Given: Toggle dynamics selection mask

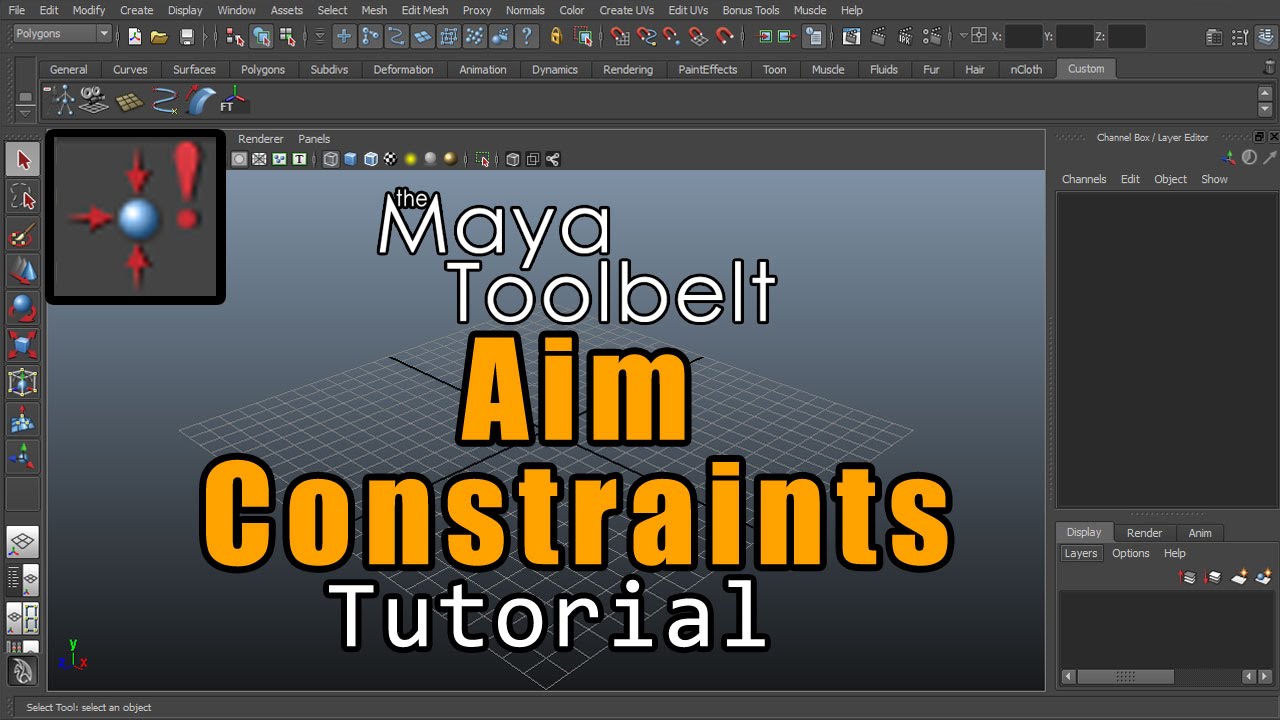Looking at the screenshot, I should coord(475,37).
